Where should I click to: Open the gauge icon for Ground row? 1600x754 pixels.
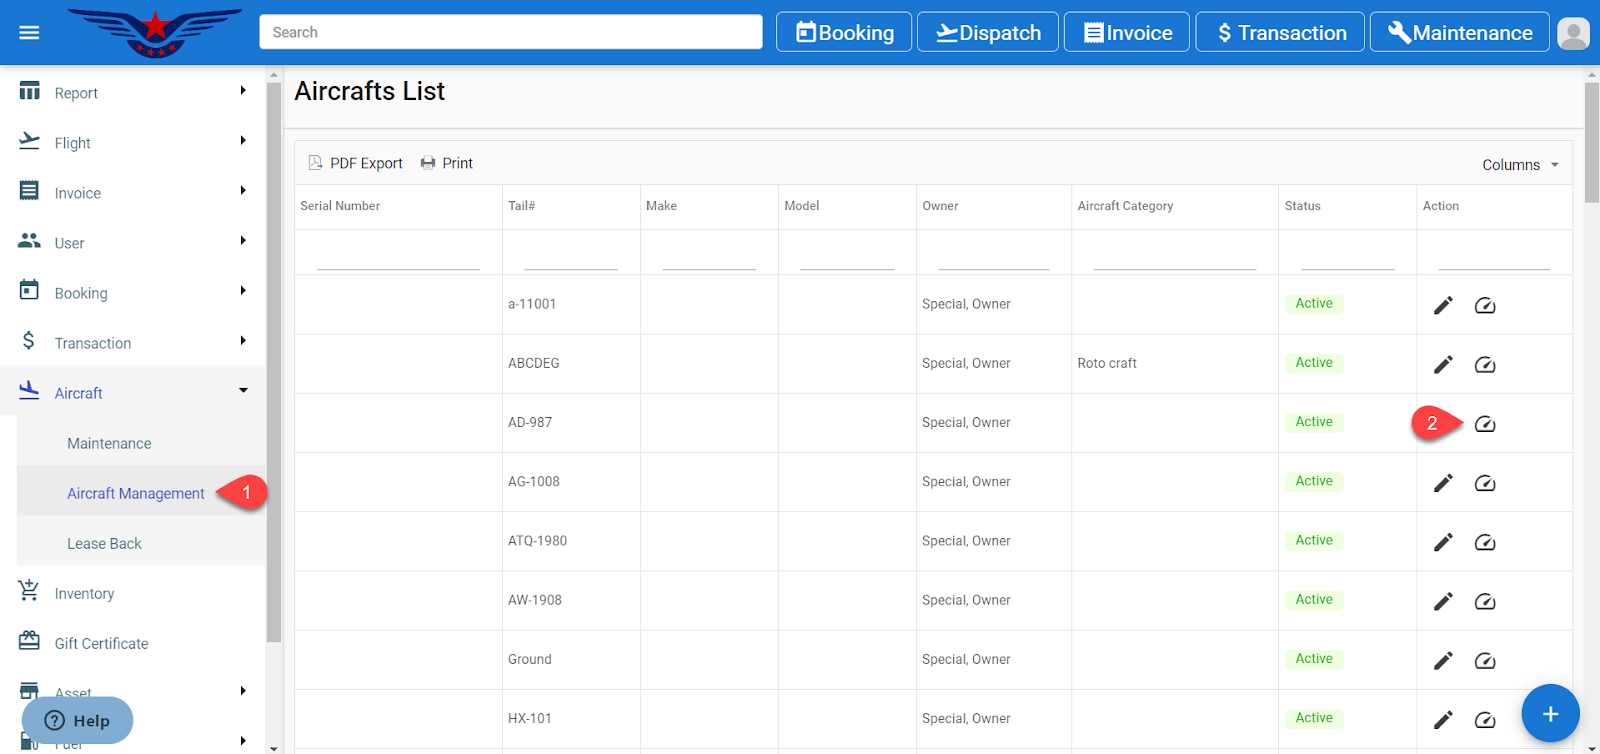tap(1485, 661)
